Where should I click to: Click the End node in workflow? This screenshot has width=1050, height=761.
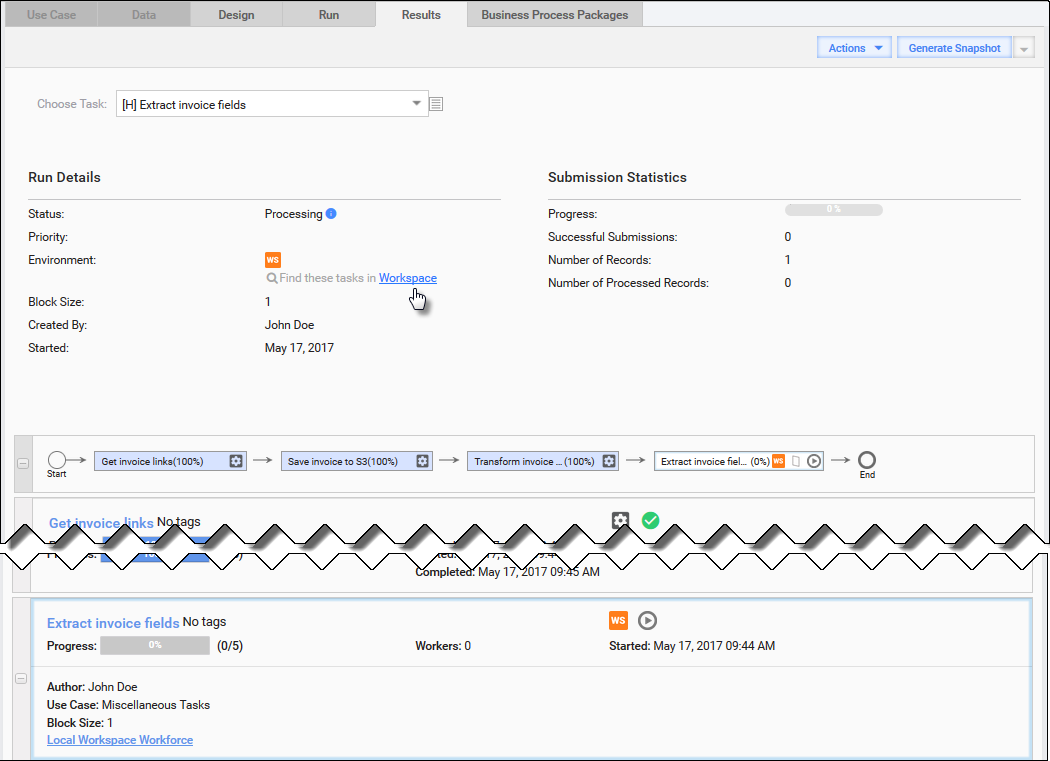pyautogui.click(x=867, y=460)
